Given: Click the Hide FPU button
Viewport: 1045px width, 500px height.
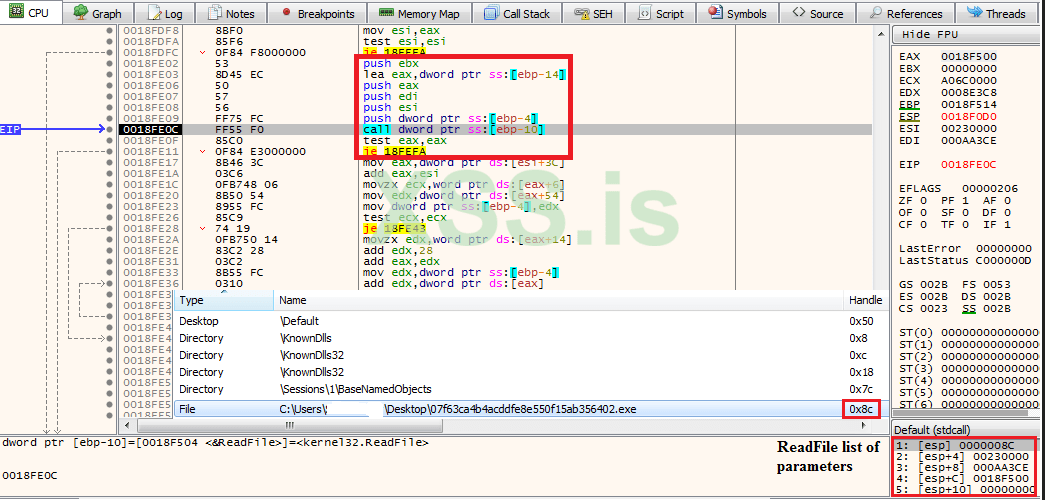Looking at the screenshot, I should pyautogui.click(x=963, y=35).
